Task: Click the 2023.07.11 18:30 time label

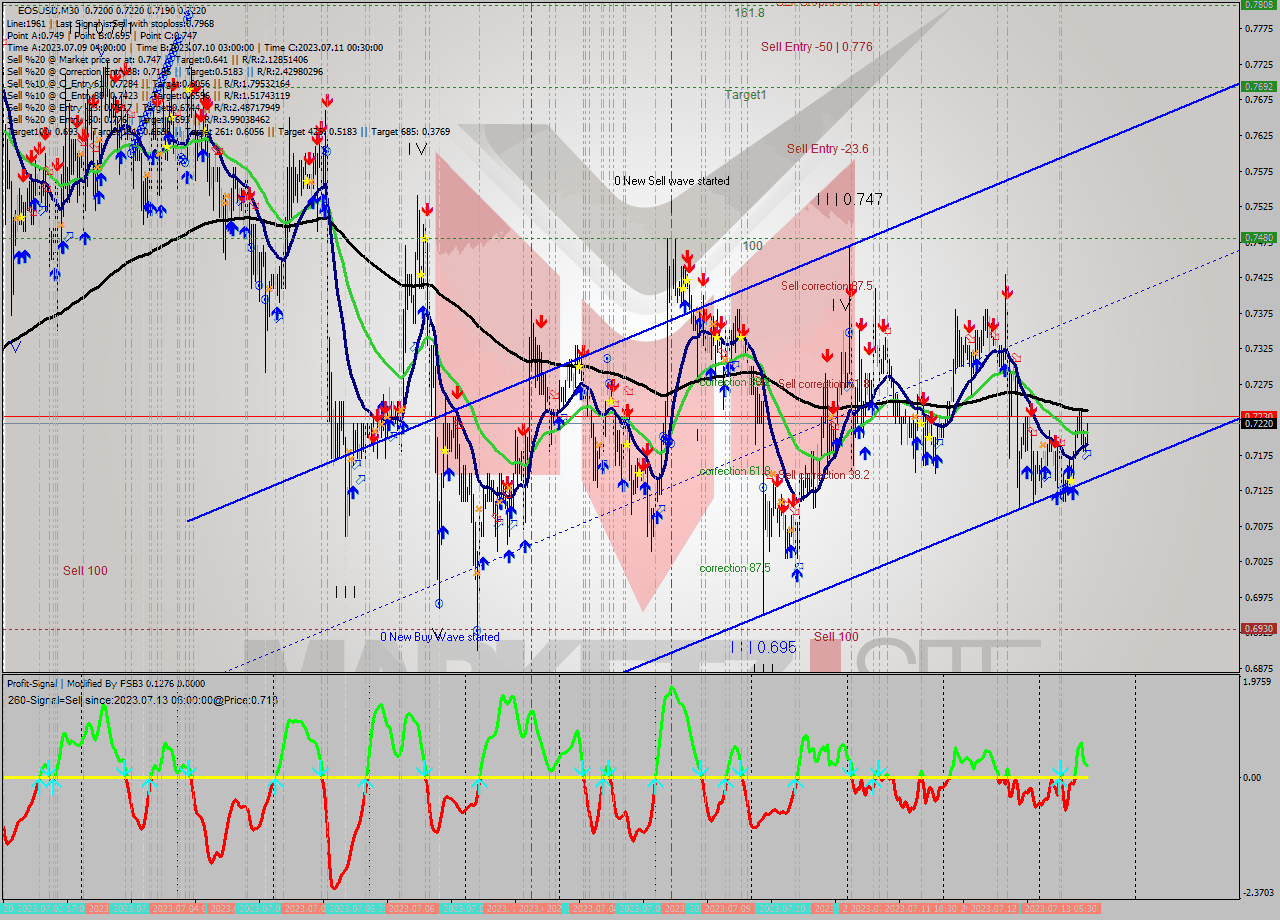Action: (922, 909)
